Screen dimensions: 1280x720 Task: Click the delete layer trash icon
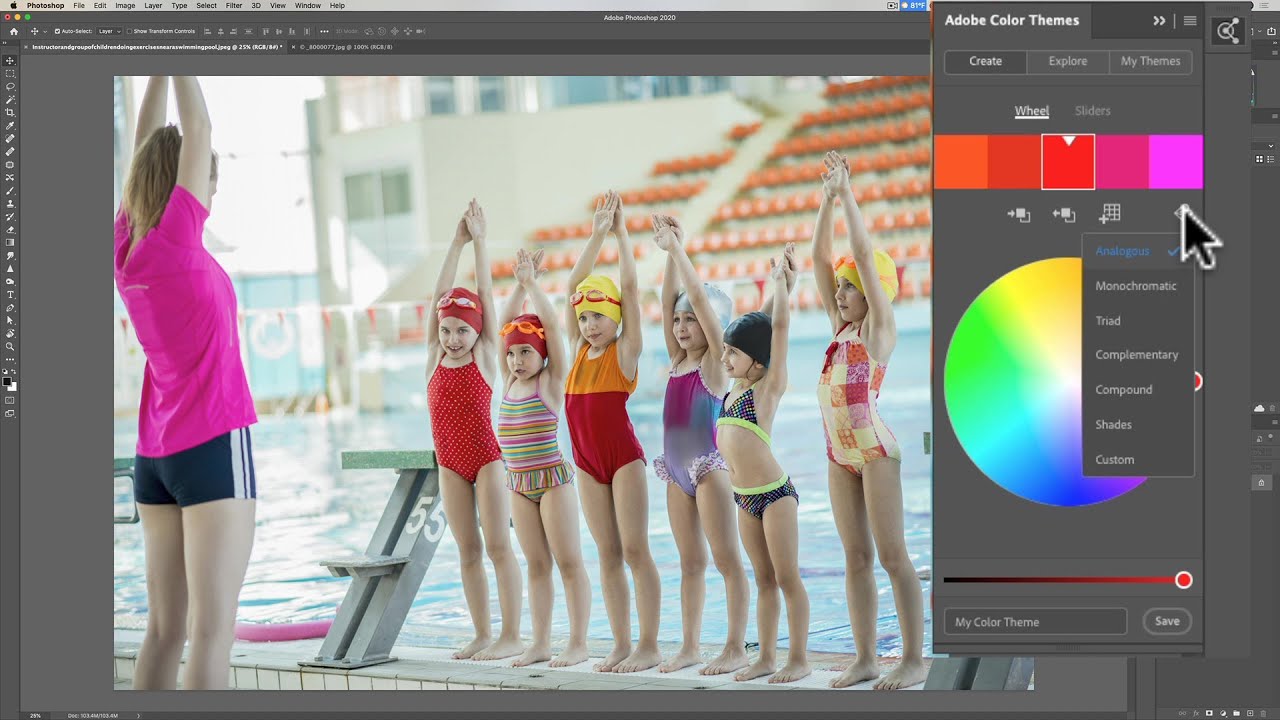coord(1261,713)
